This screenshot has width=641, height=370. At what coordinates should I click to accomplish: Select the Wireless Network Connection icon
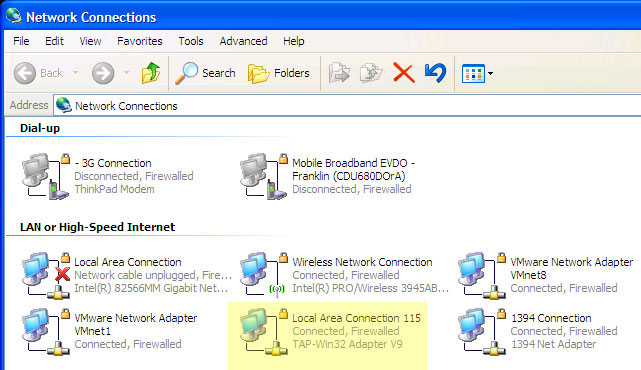[264, 274]
